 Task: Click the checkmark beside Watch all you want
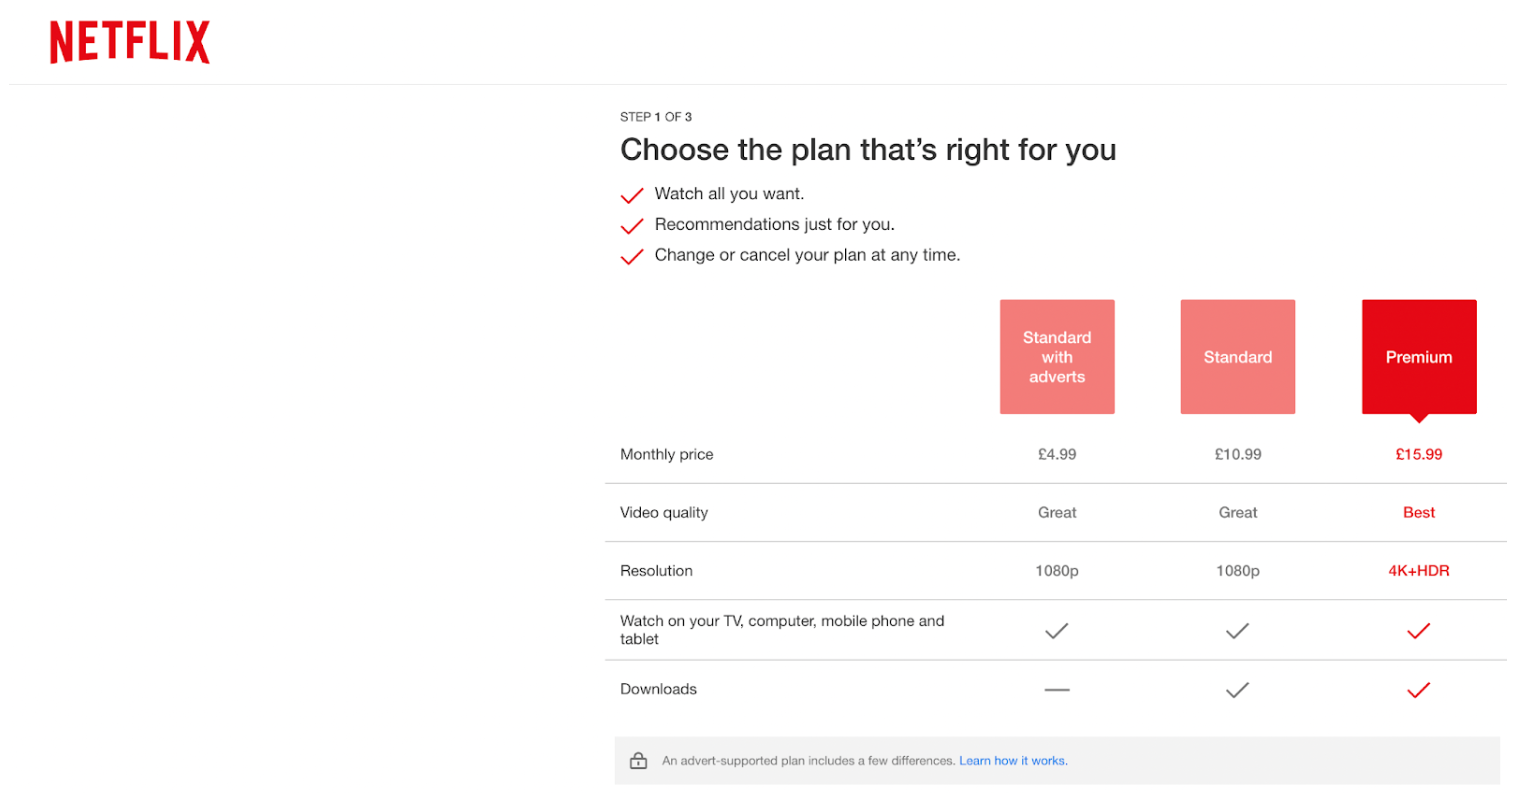point(632,195)
